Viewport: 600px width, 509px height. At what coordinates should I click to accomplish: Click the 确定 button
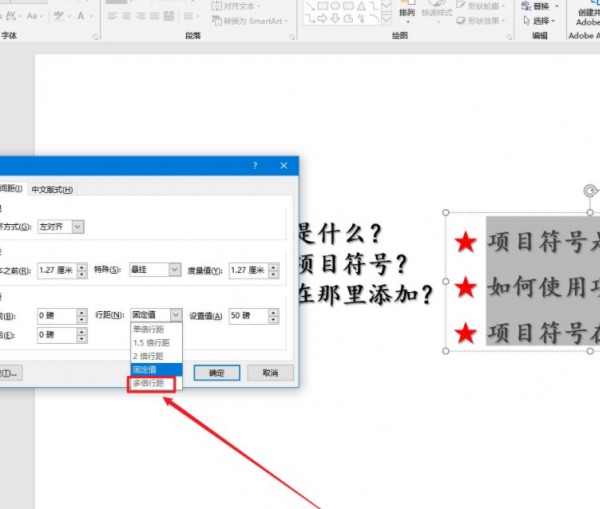tap(217, 373)
